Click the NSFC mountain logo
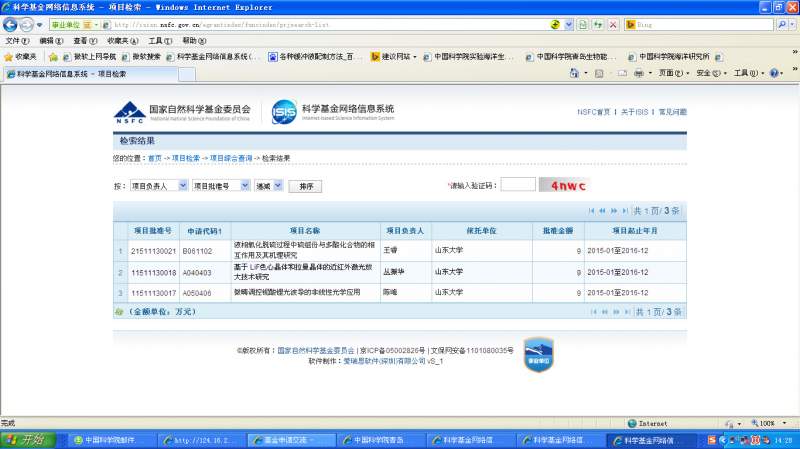The image size is (800, 449). coord(129,112)
